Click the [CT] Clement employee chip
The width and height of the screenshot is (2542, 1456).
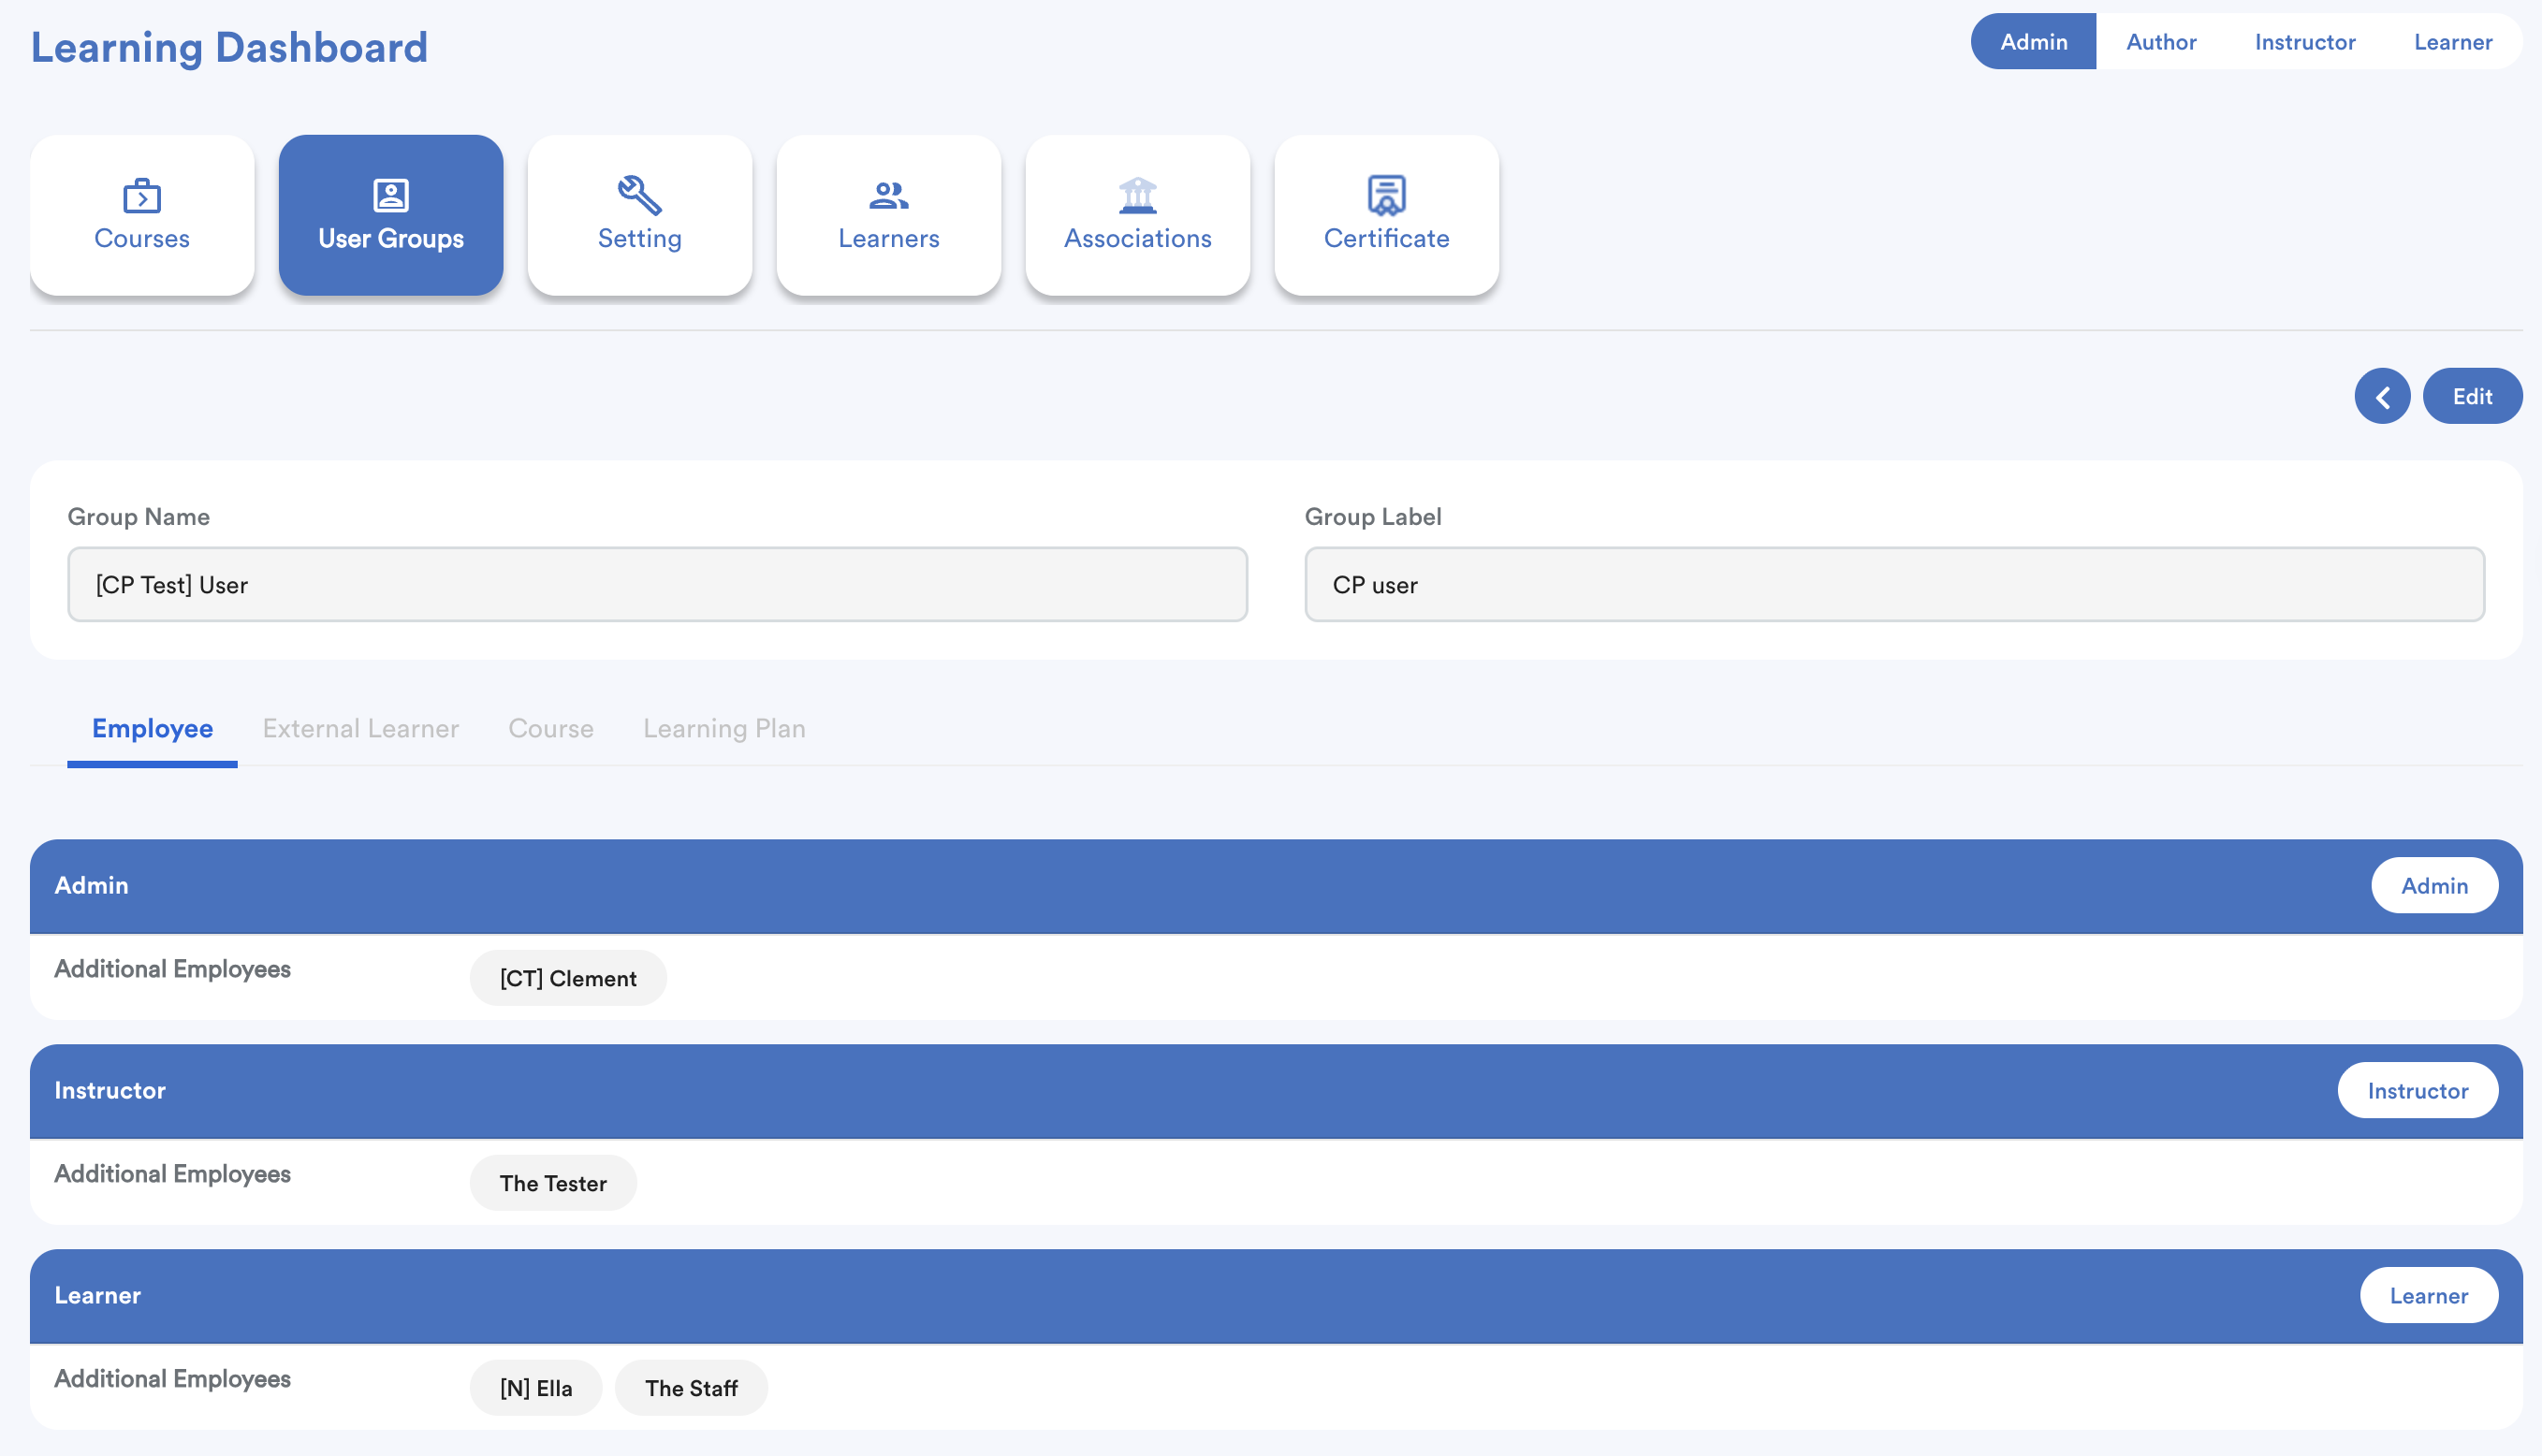568,979
